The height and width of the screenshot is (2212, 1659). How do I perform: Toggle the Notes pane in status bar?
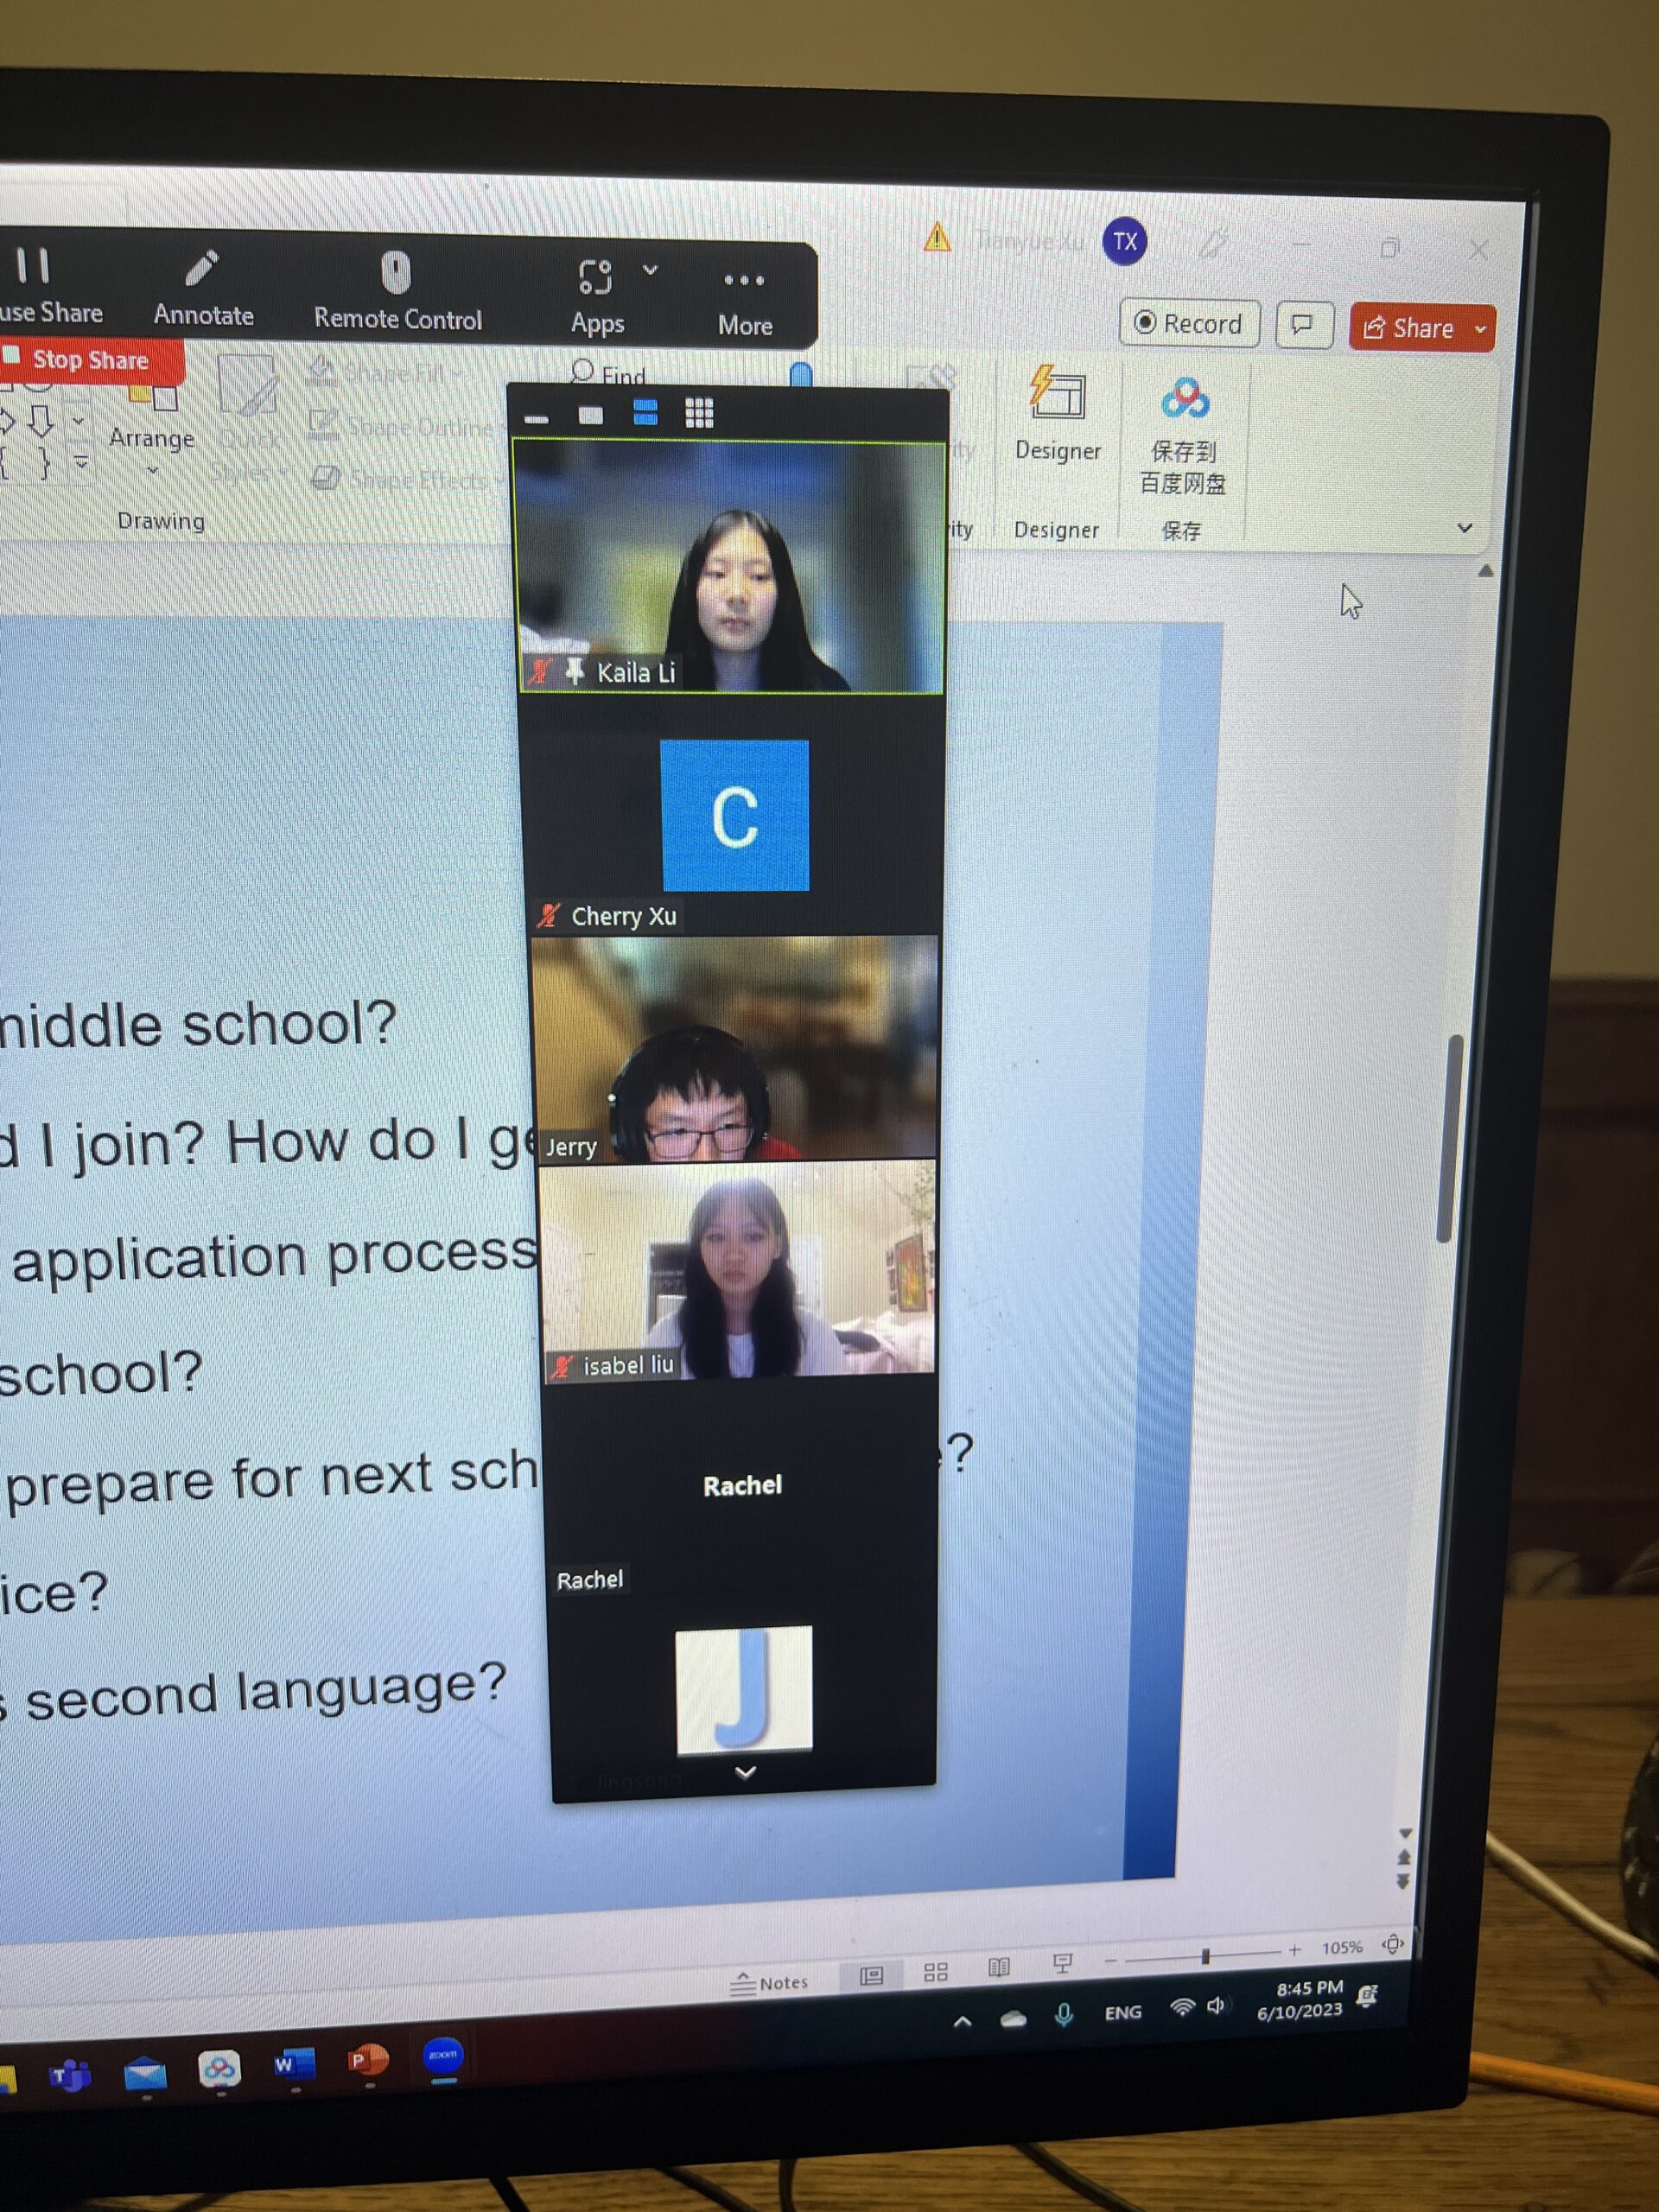[x=768, y=1983]
